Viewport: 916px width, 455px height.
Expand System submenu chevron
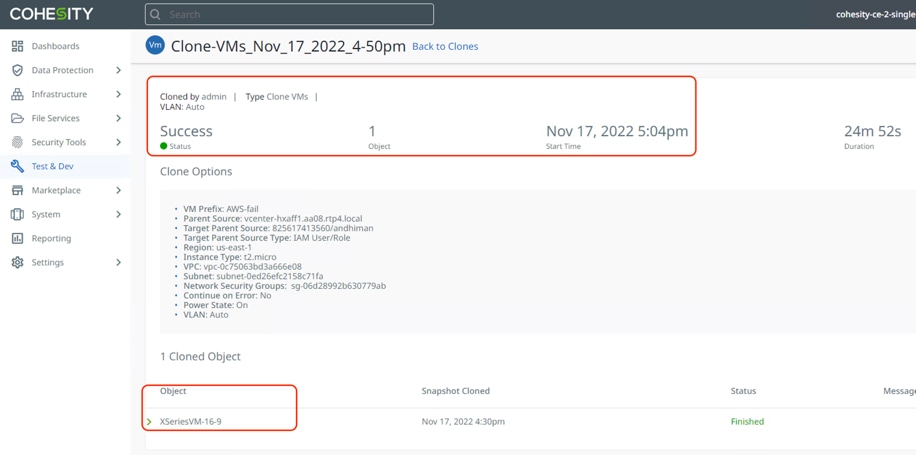click(x=119, y=214)
